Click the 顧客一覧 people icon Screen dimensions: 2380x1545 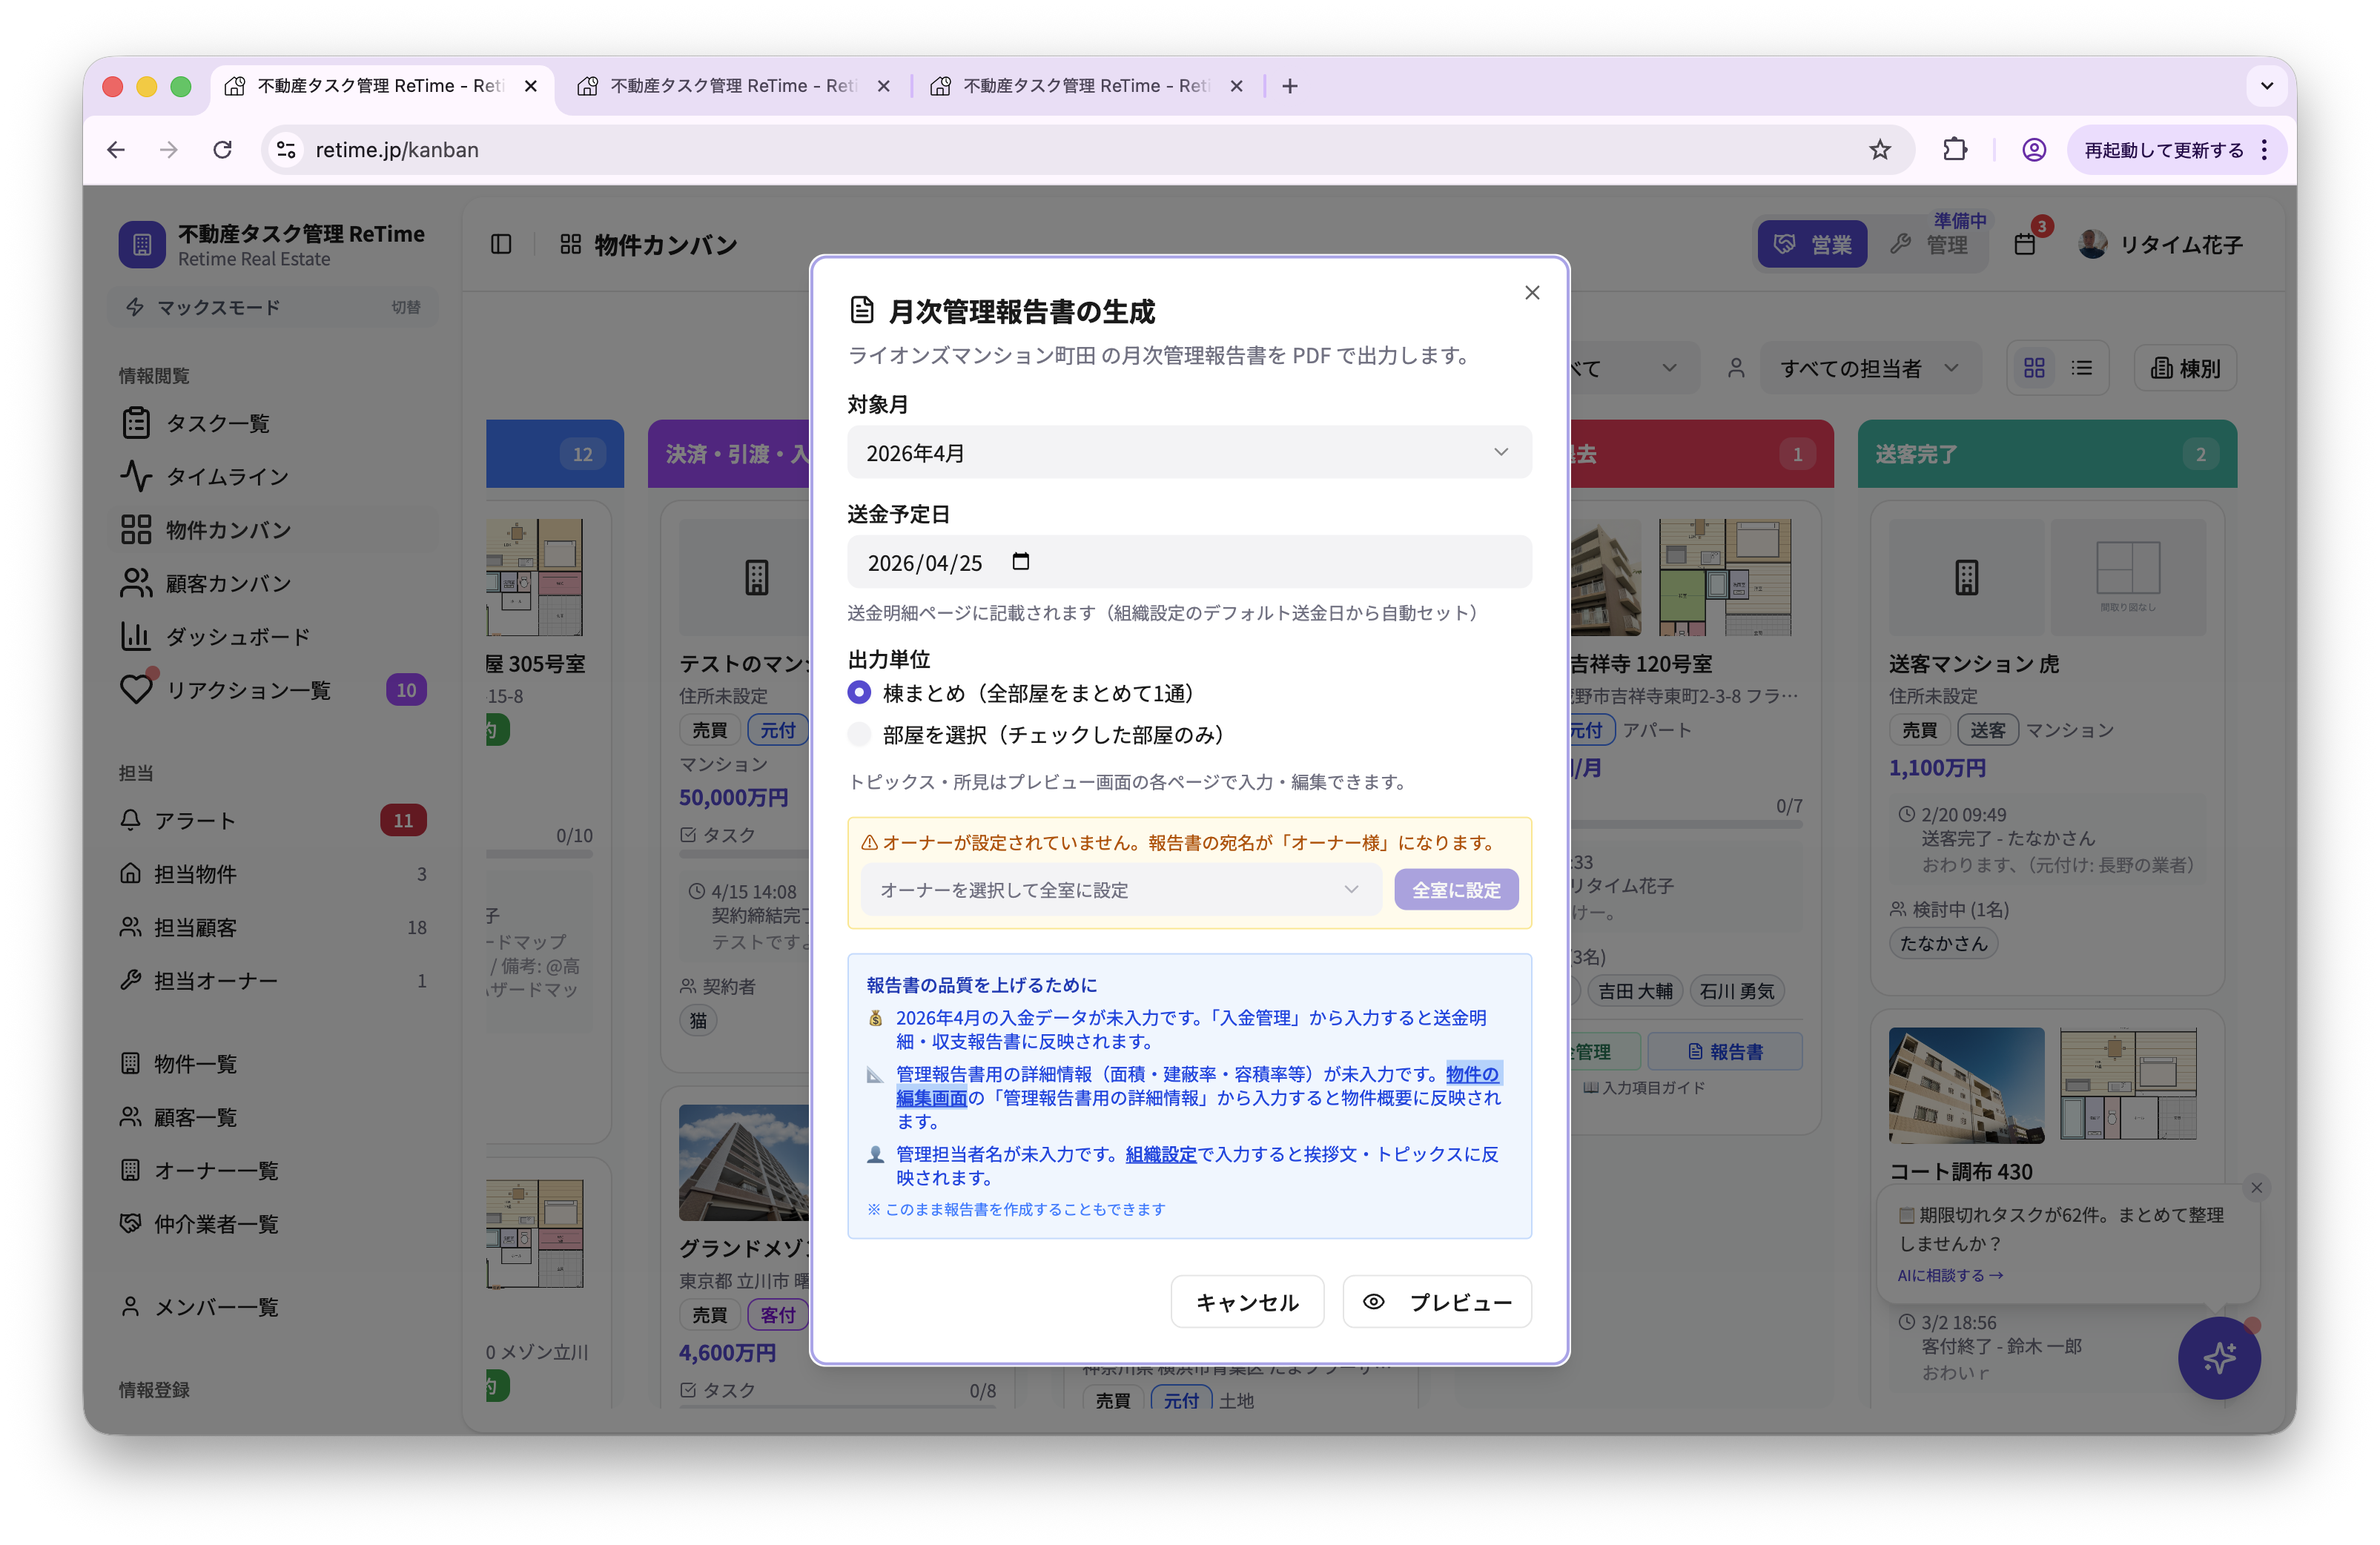130,1116
